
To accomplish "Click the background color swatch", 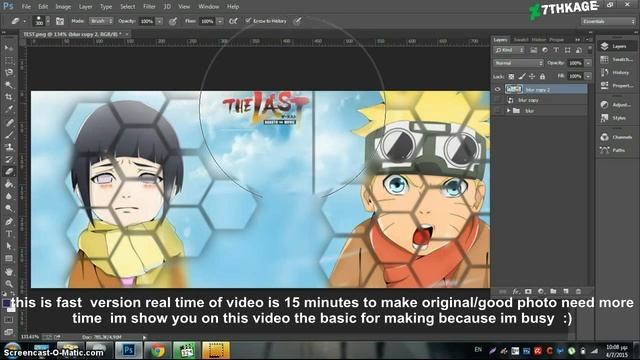I will click(11, 309).
